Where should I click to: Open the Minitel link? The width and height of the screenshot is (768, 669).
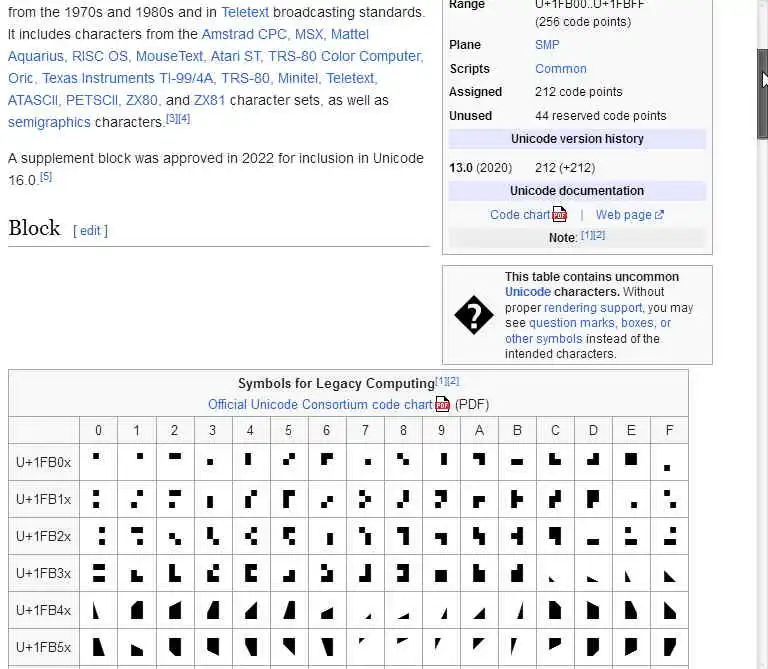[x=298, y=78]
